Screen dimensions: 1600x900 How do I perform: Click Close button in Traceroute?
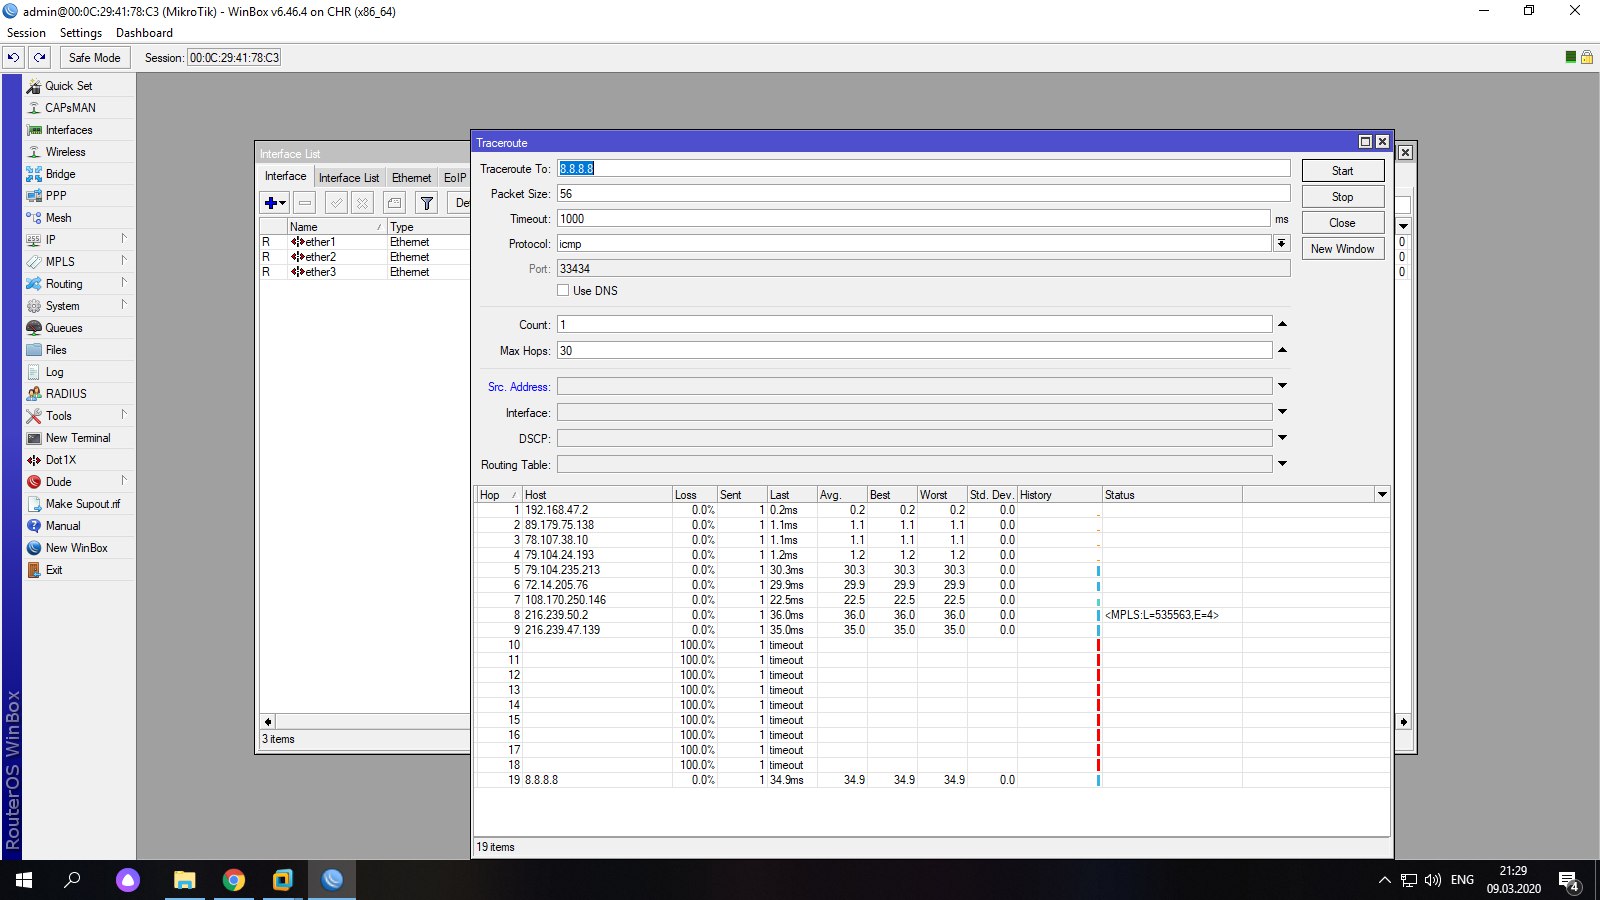click(x=1343, y=223)
